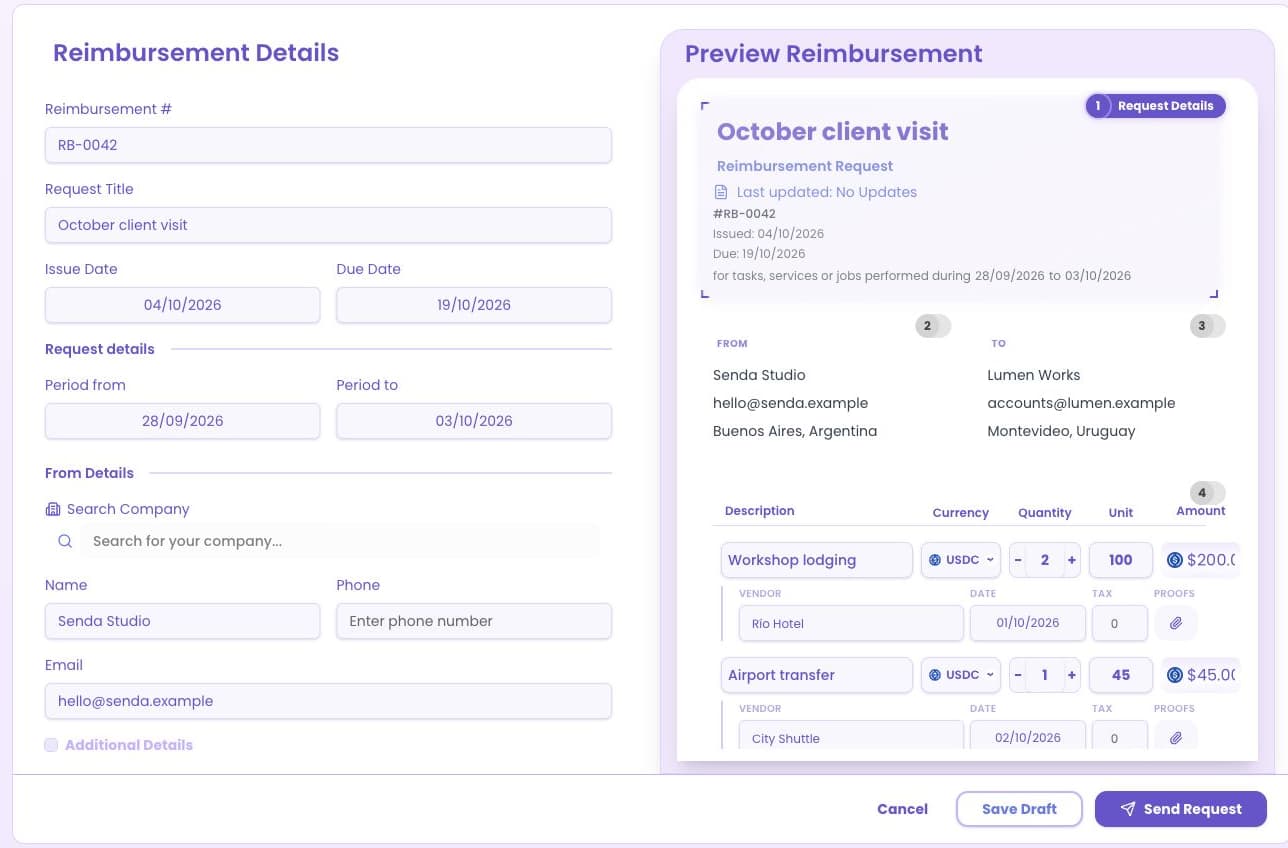The width and height of the screenshot is (1288, 848).
Task: Edit the Workshop lodging description
Action: coord(817,560)
